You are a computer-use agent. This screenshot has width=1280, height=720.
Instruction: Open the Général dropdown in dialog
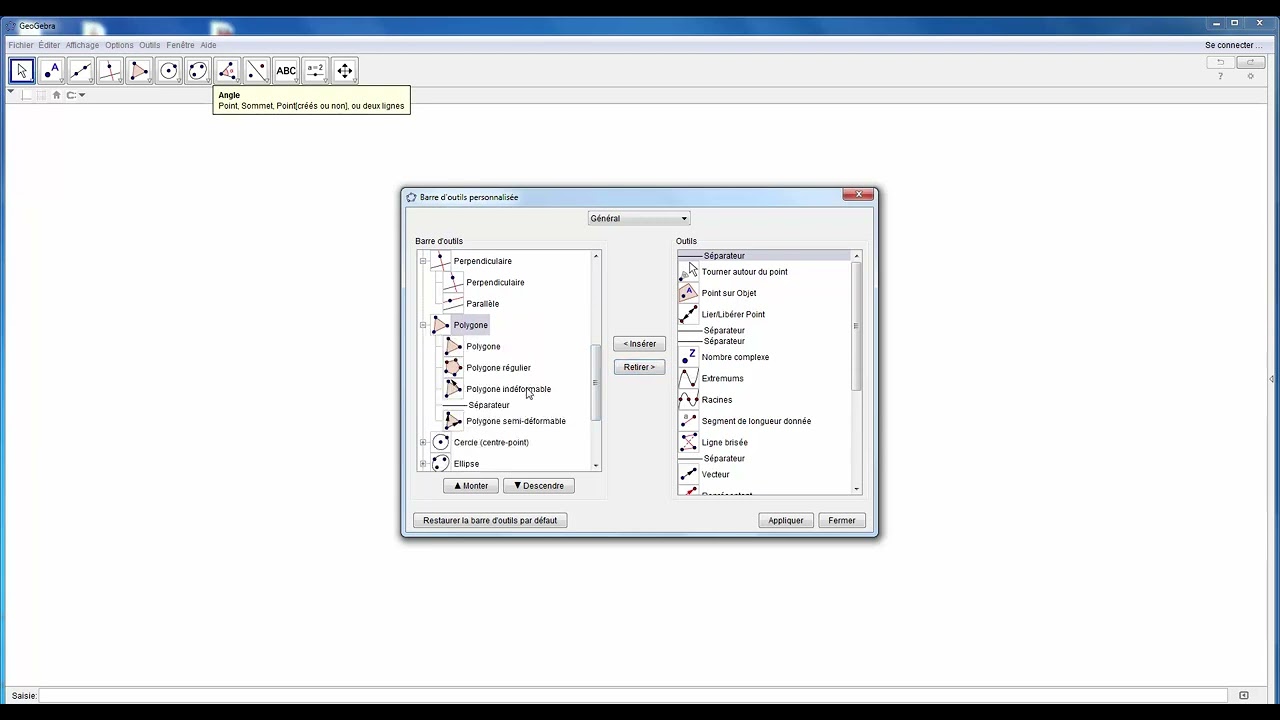pos(639,218)
